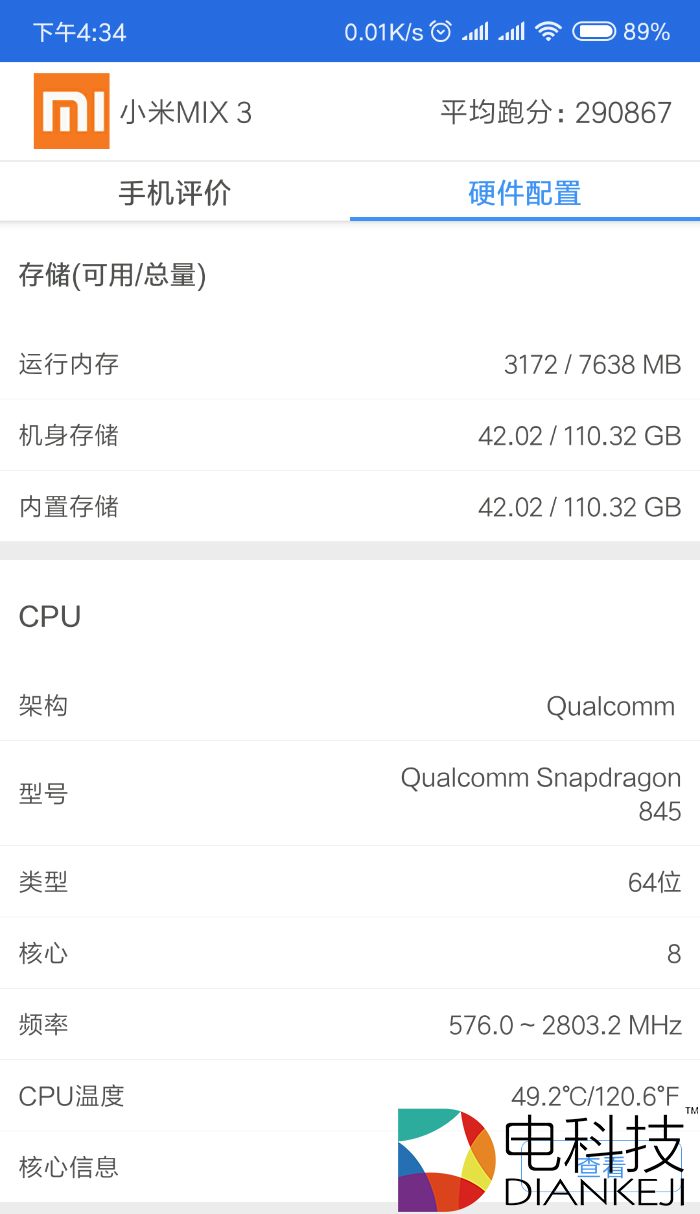Tap the status bar clock 下午4:34

(x=80, y=32)
